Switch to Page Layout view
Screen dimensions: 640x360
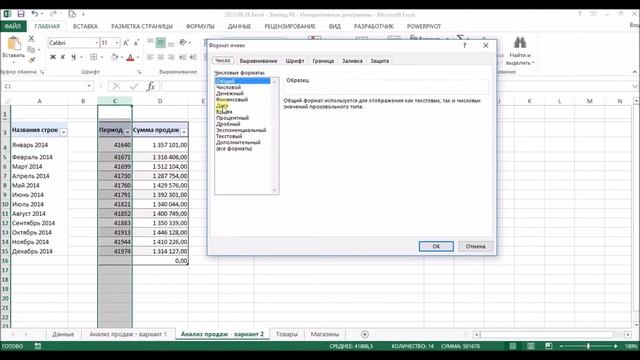pos(531,346)
